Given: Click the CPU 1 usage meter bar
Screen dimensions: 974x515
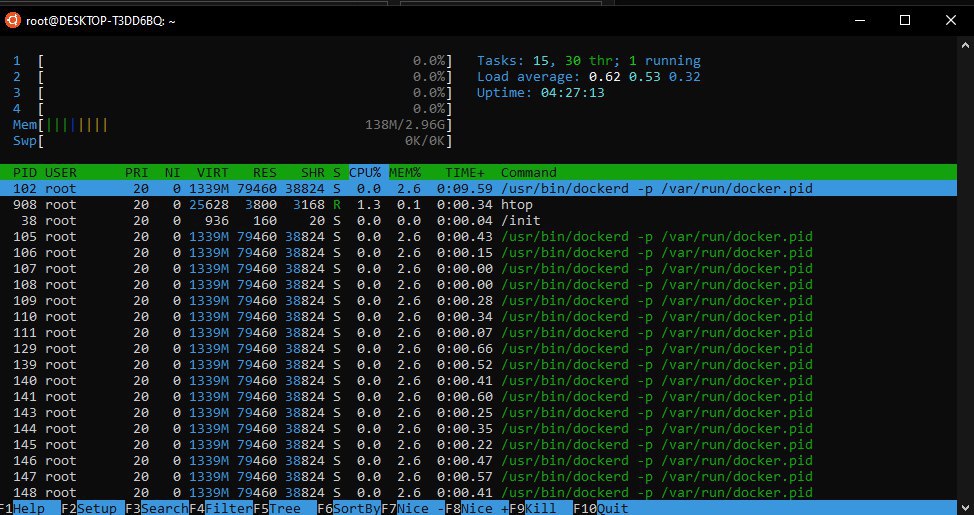Looking at the screenshot, I should (x=233, y=61).
